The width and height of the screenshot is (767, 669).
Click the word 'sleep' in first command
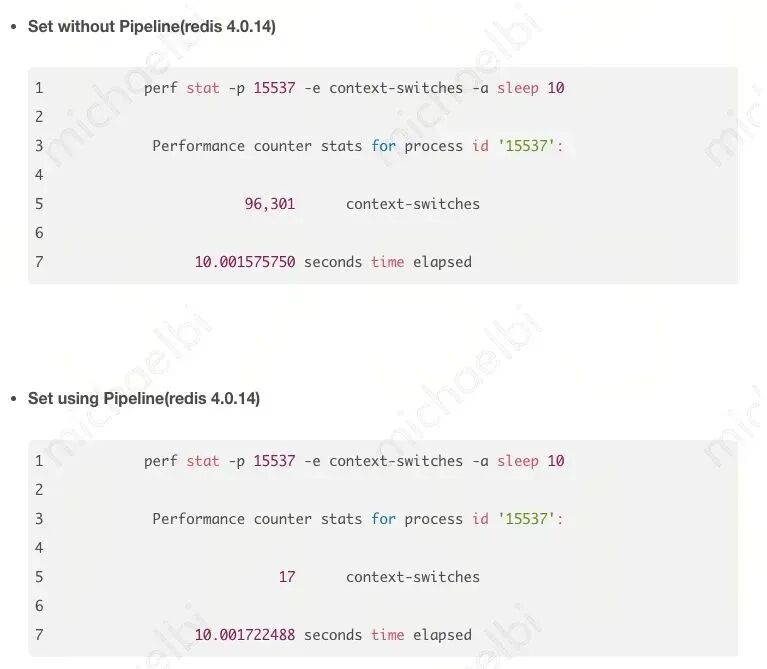[518, 89]
